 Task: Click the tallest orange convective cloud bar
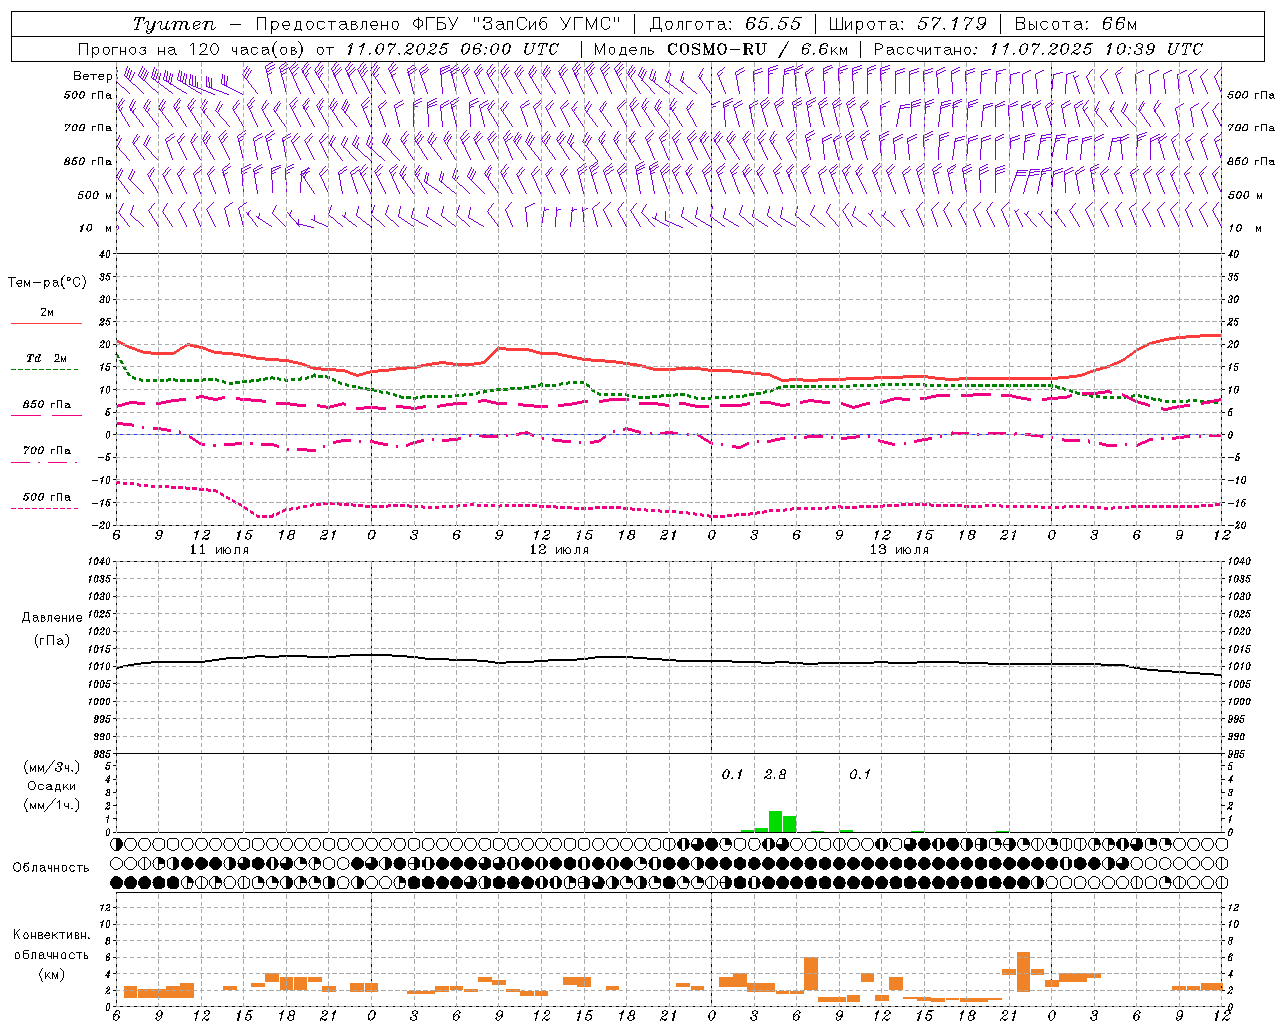(x=1023, y=971)
